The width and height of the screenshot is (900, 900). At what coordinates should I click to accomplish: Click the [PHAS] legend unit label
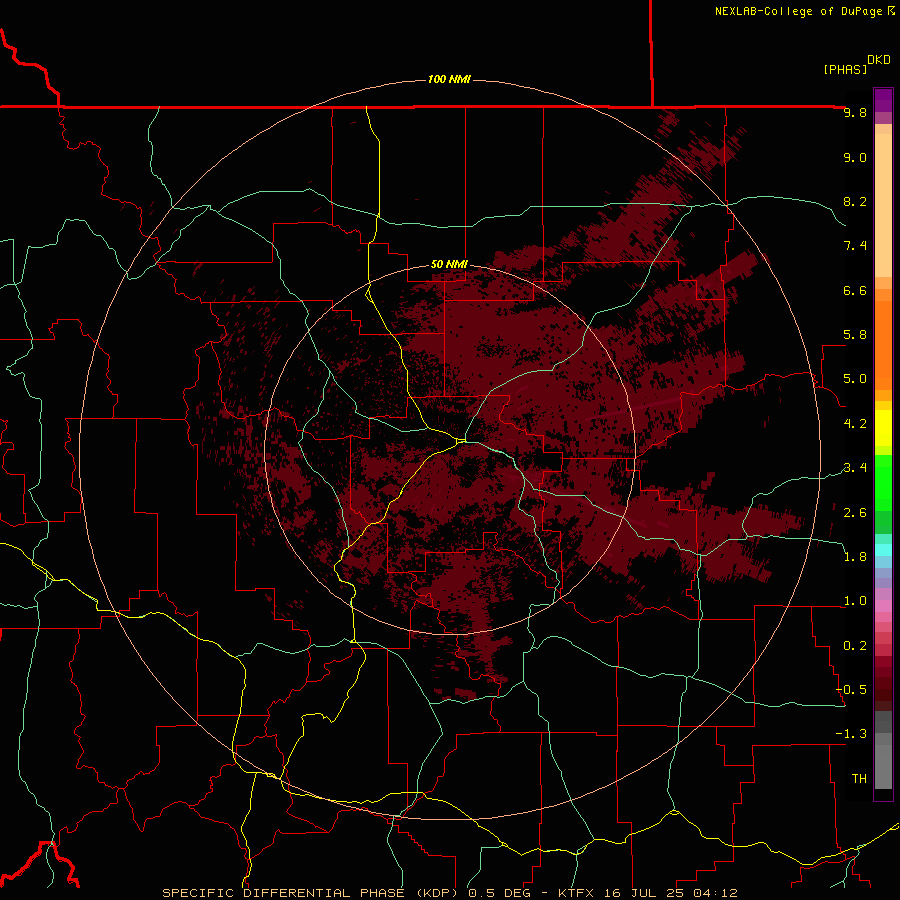(x=845, y=69)
